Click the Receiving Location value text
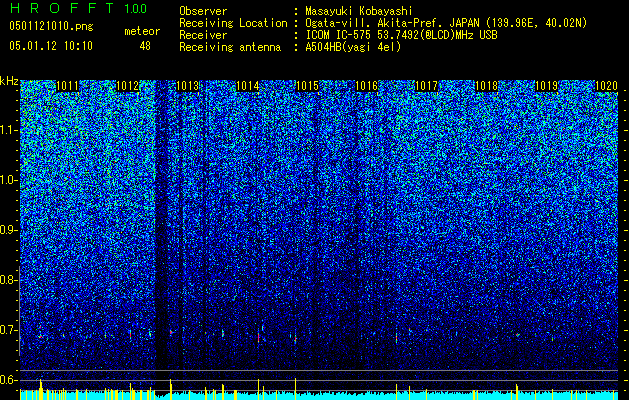Image resolution: width=629 pixels, height=400 pixels. point(446,23)
